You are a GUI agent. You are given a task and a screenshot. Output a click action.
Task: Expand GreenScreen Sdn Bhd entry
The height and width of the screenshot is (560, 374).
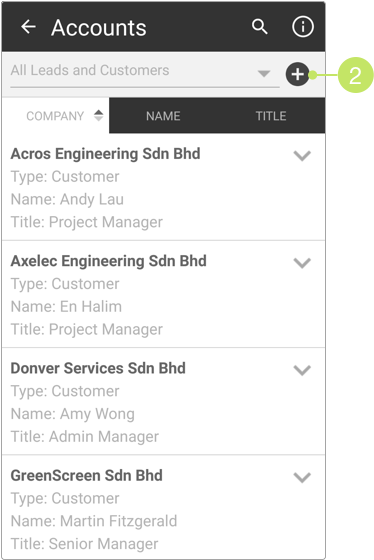[302, 477]
